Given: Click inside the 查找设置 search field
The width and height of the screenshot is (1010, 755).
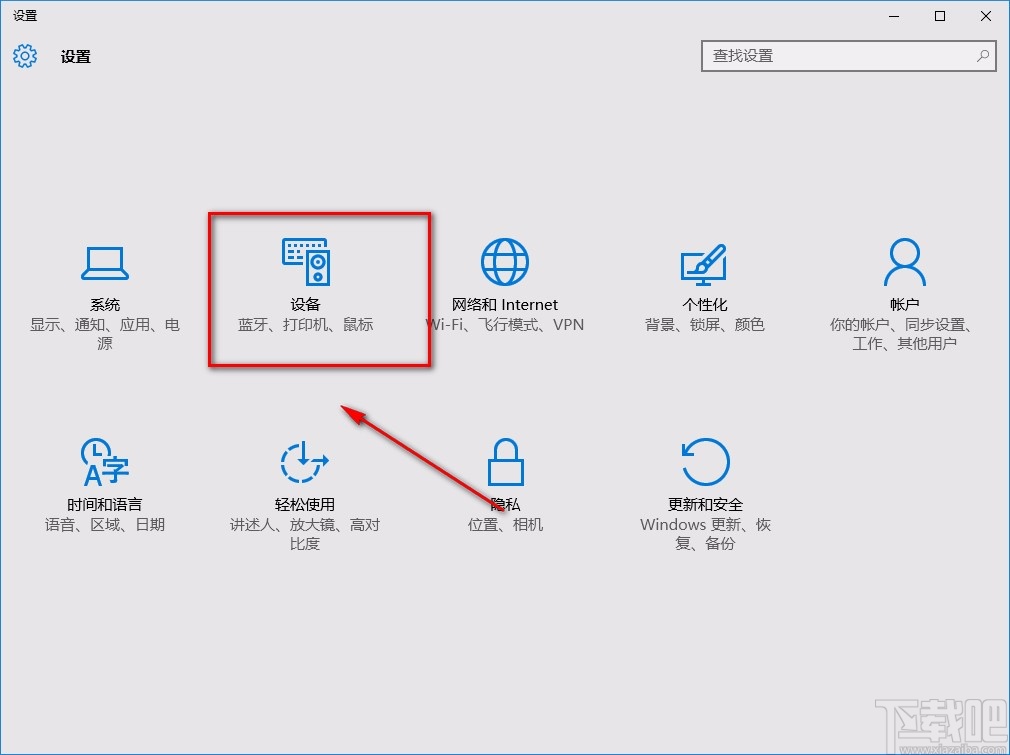Looking at the screenshot, I should (x=840, y=57).
